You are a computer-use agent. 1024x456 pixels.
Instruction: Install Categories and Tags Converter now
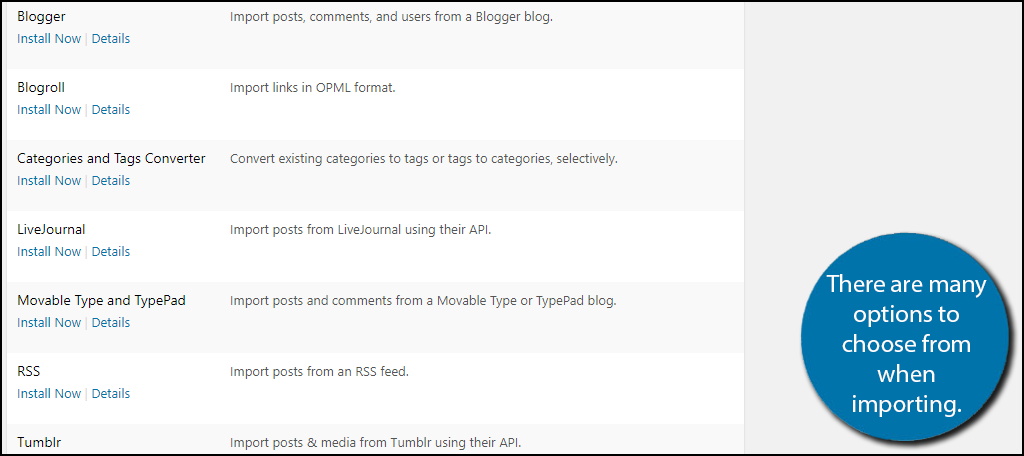[x=49, y=181]
